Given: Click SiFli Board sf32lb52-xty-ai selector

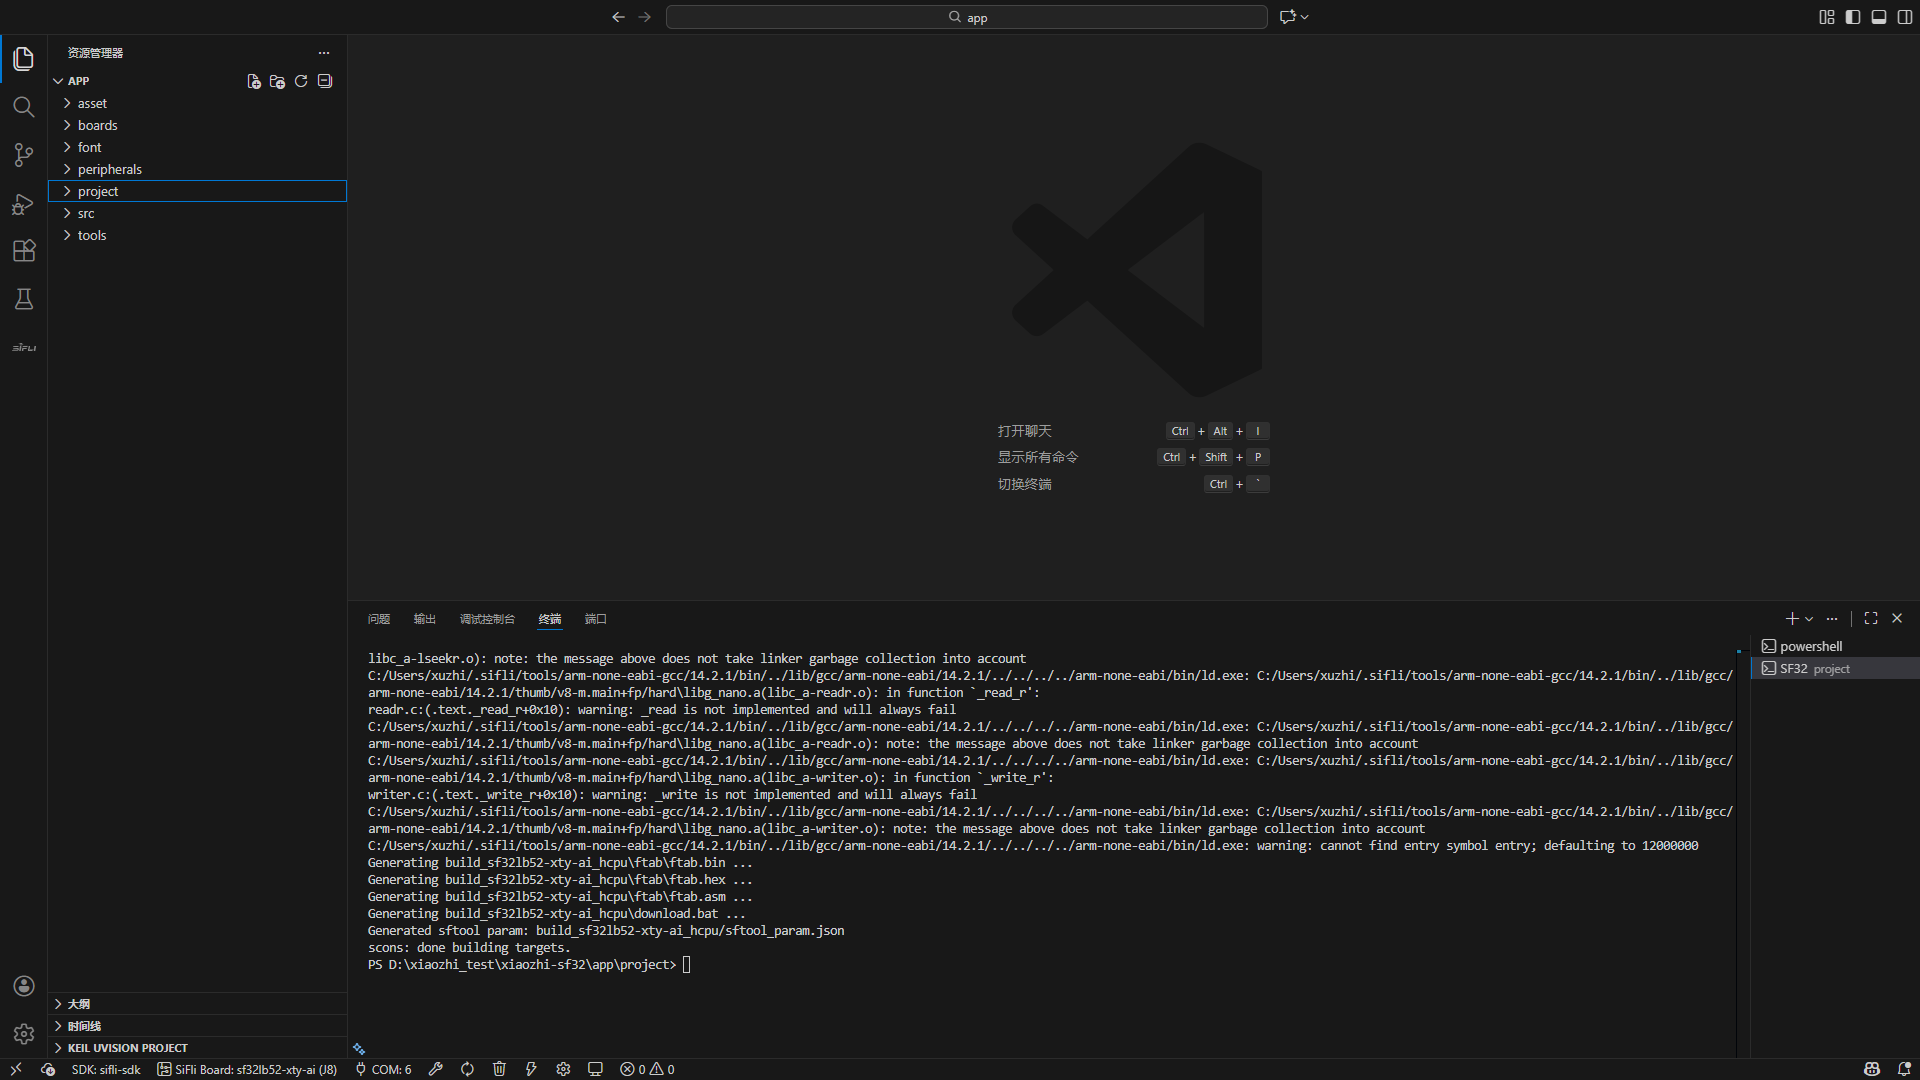Looking at the screenshot, I should pyautogui.click(x=247, y=1069).
